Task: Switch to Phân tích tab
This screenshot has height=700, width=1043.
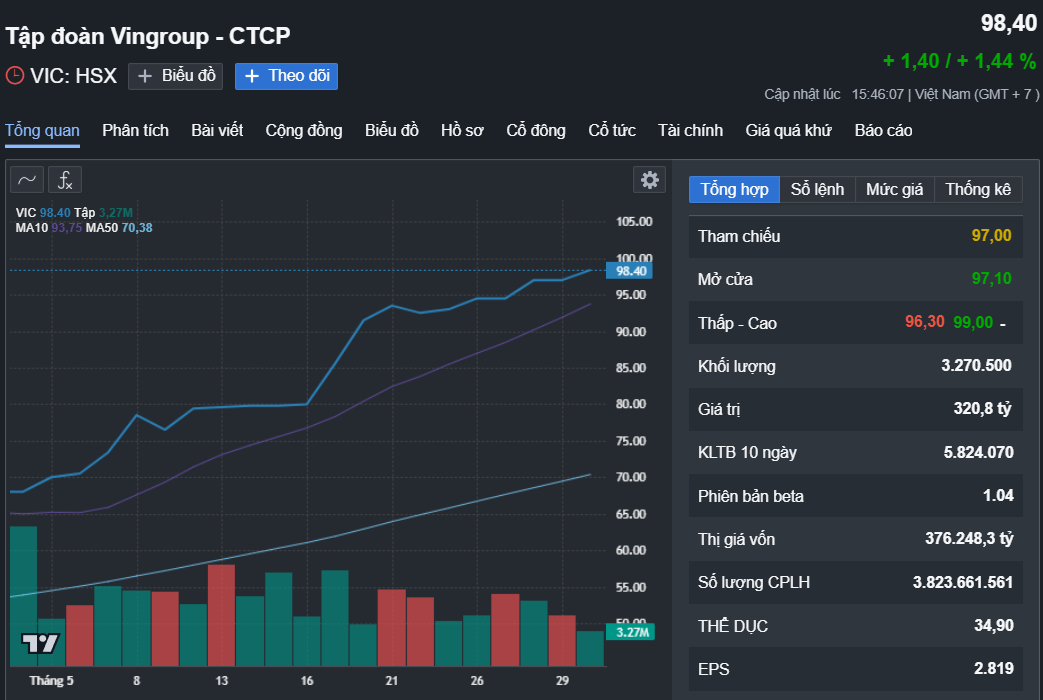Action: click(136, 130)
